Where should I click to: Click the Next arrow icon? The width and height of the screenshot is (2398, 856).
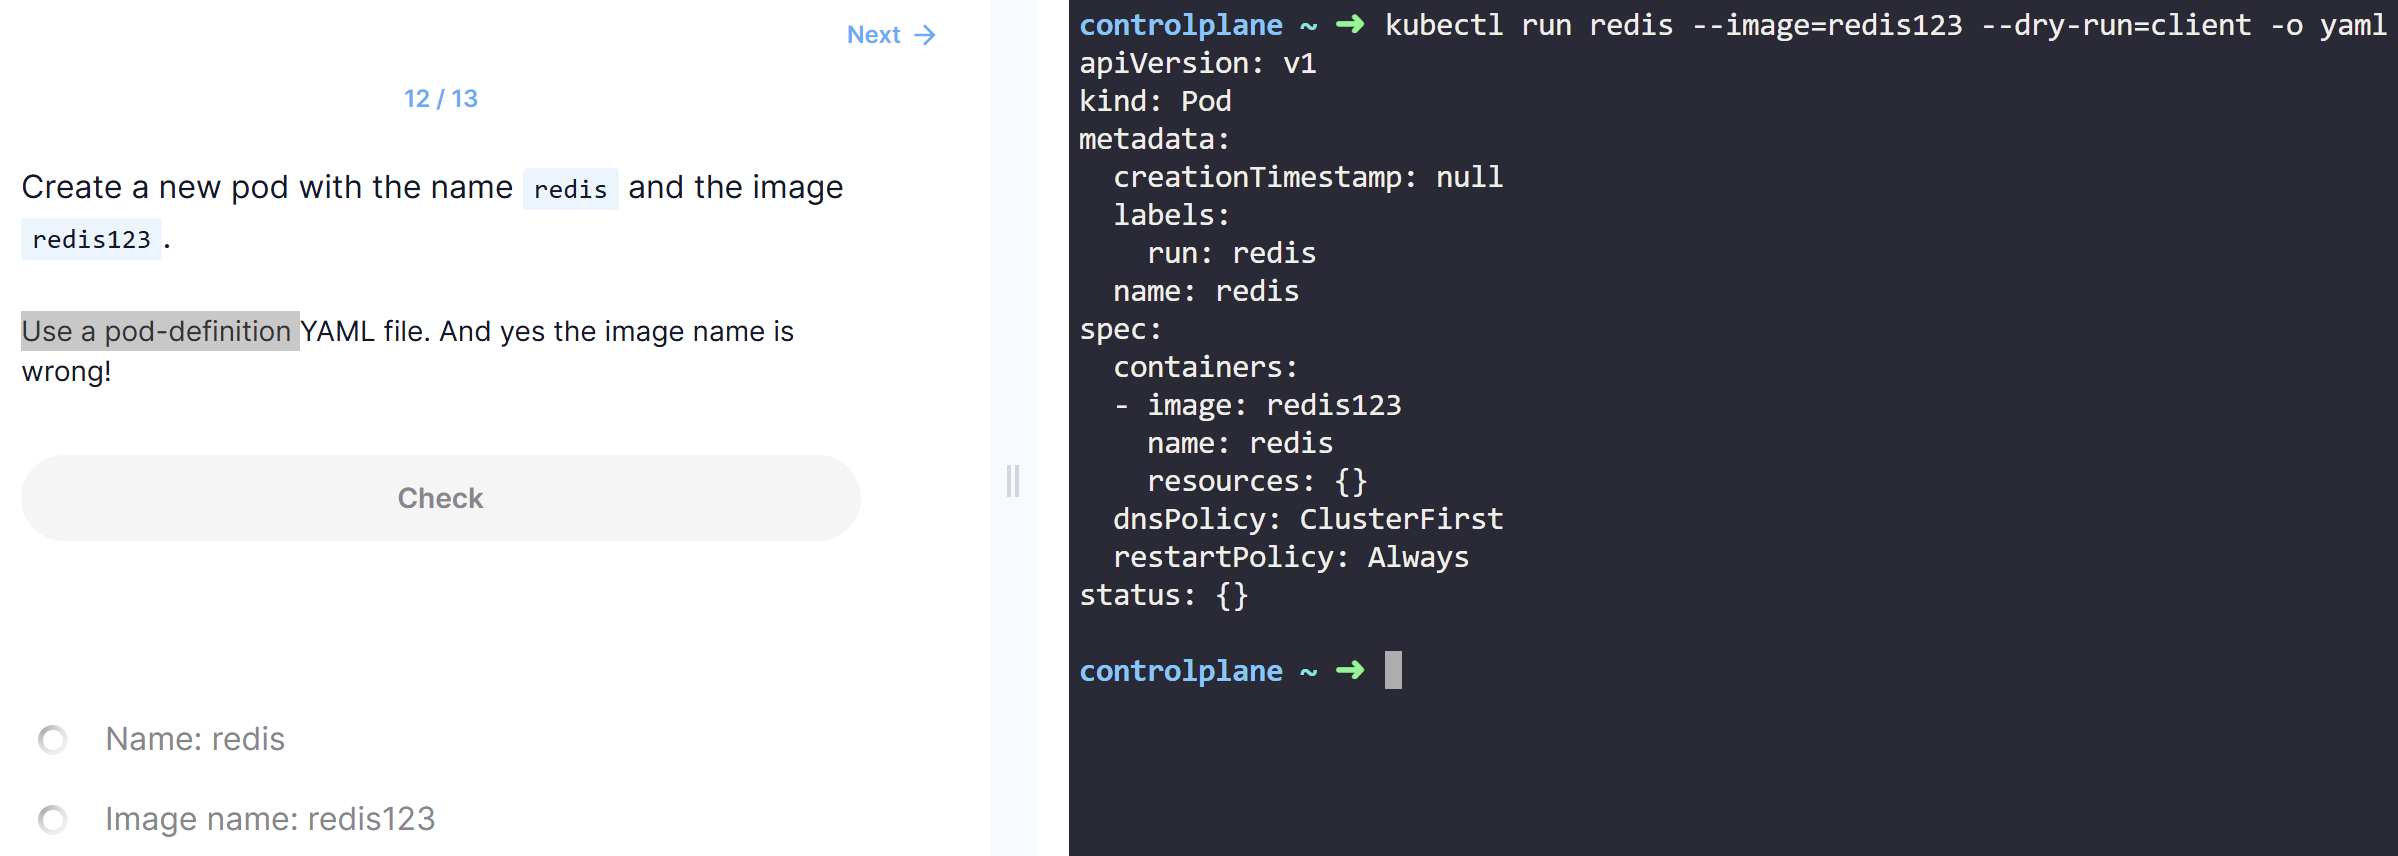click(x=925, y=35)
